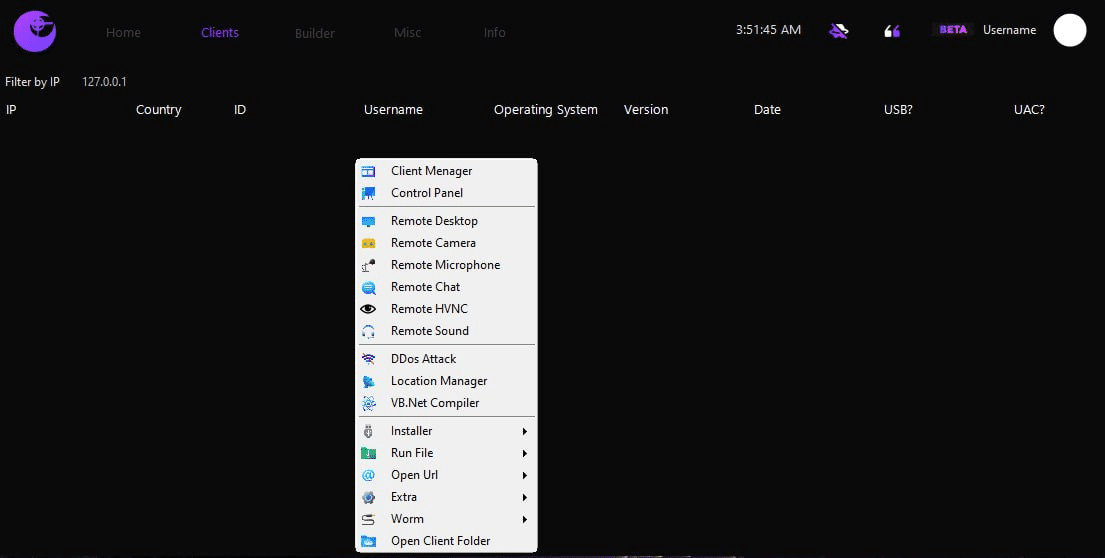Click the Remote Sound headphones icon
The image size is (1105, 558).
369,331
